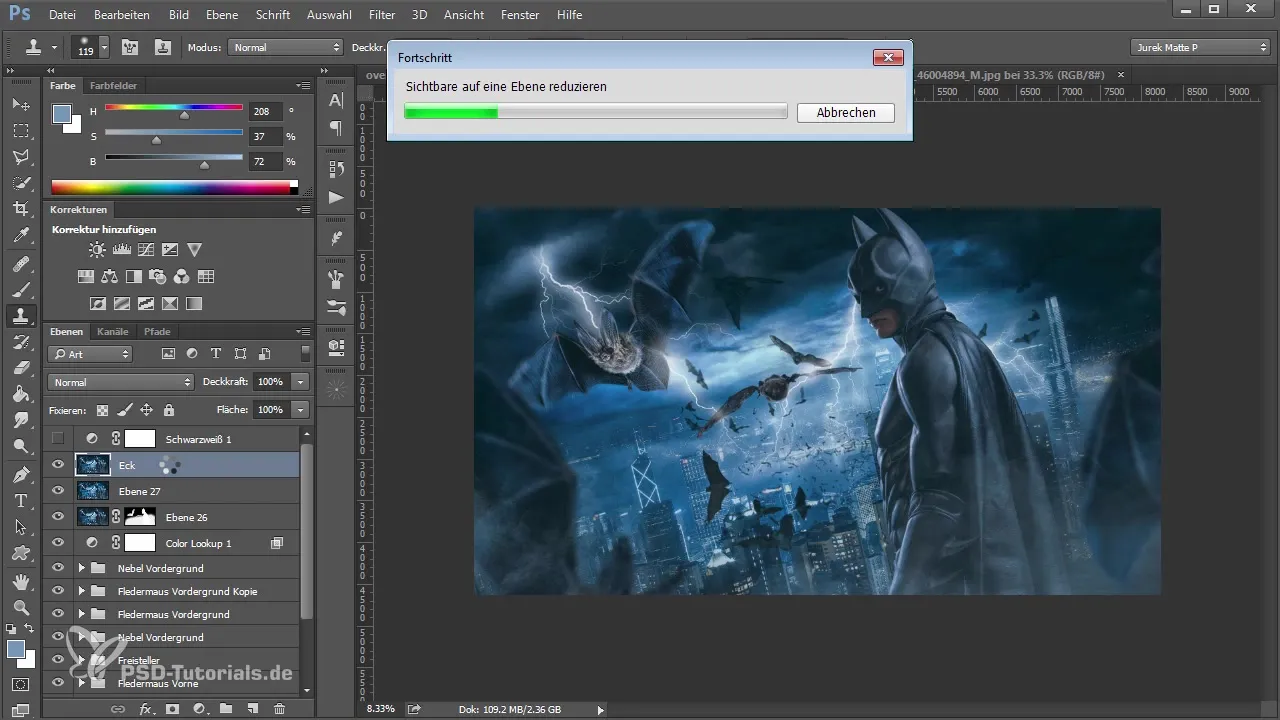Add a Levels adjustment
The width and height of the screenshot is (1280, 720).
(122, 250)
